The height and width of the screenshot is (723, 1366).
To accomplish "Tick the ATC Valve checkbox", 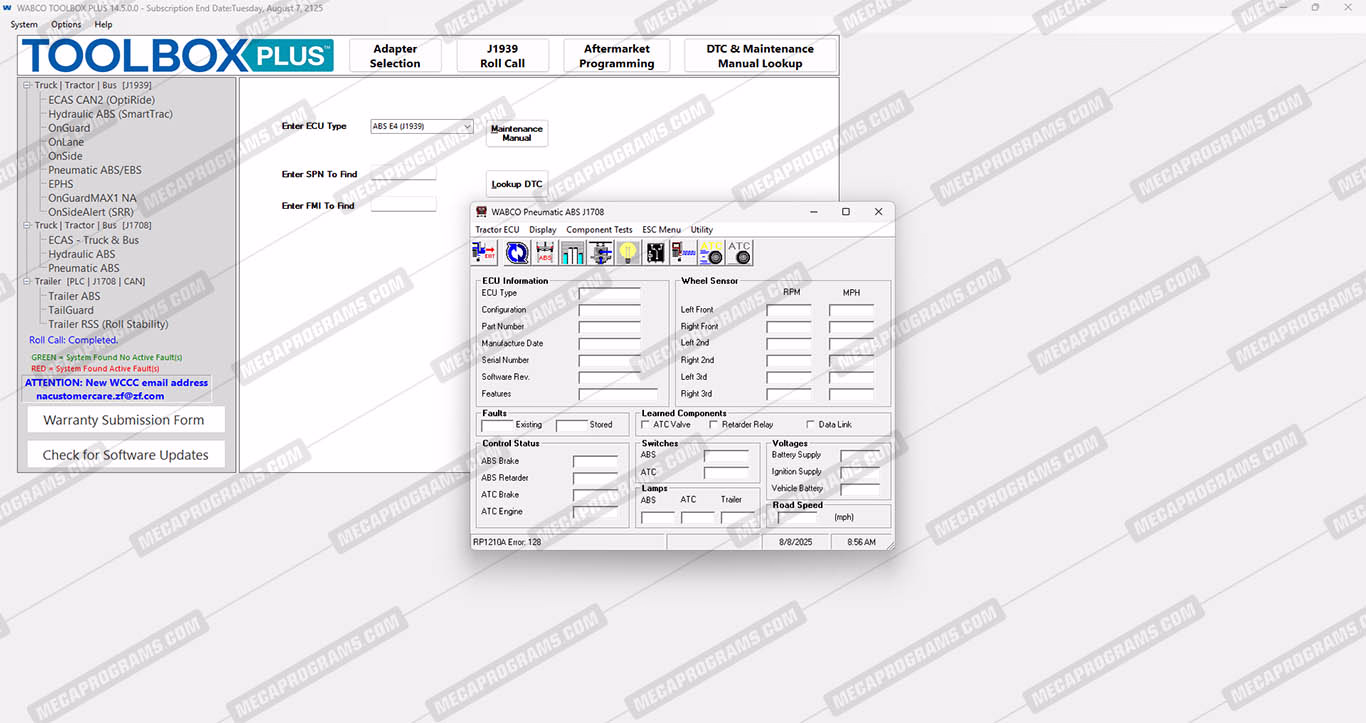I will tap(645, 424).
